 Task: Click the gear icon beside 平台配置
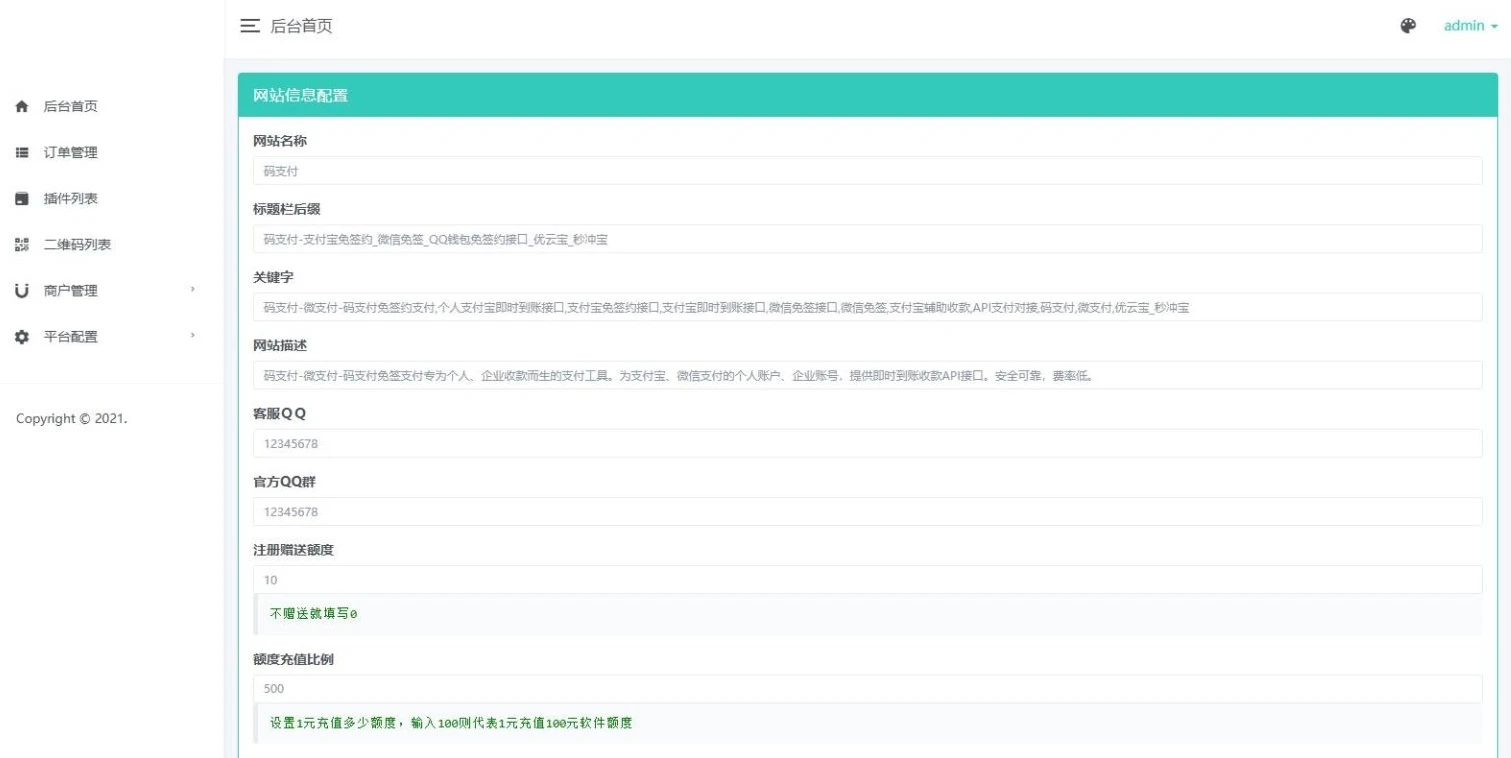tap(22, 337)
